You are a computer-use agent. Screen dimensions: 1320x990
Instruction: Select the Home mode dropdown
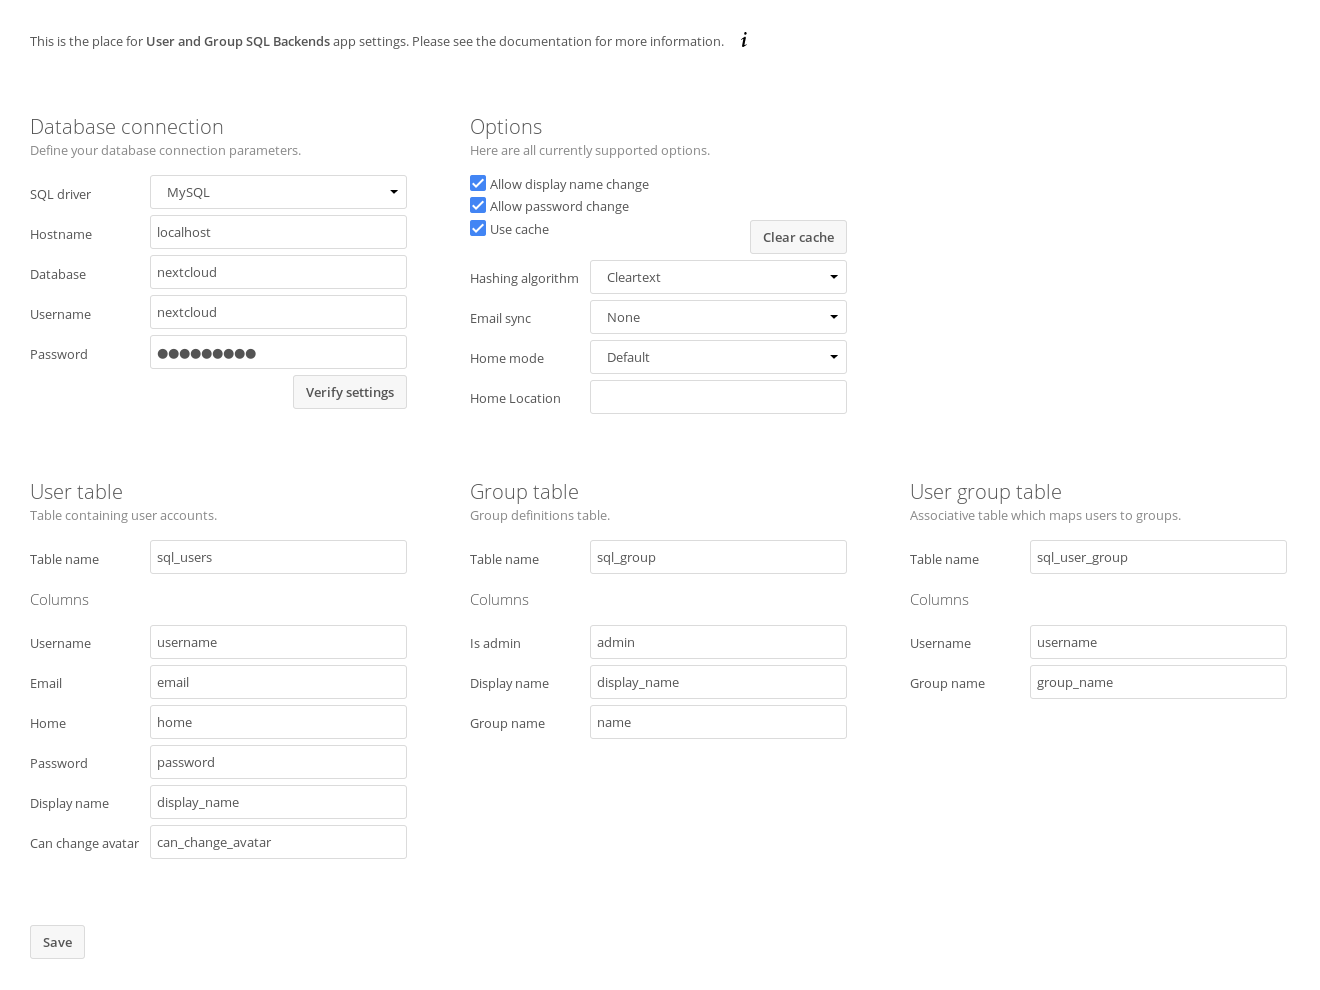coord(718,357)
